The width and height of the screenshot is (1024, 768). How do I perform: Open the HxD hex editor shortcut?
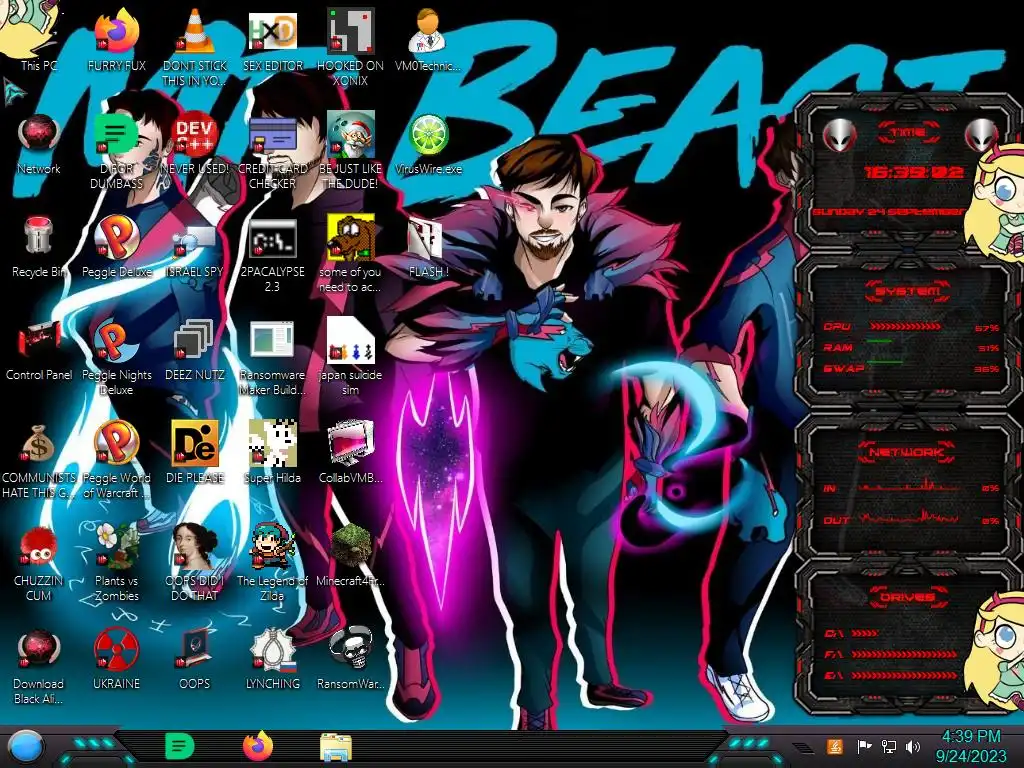click(272, 40)
